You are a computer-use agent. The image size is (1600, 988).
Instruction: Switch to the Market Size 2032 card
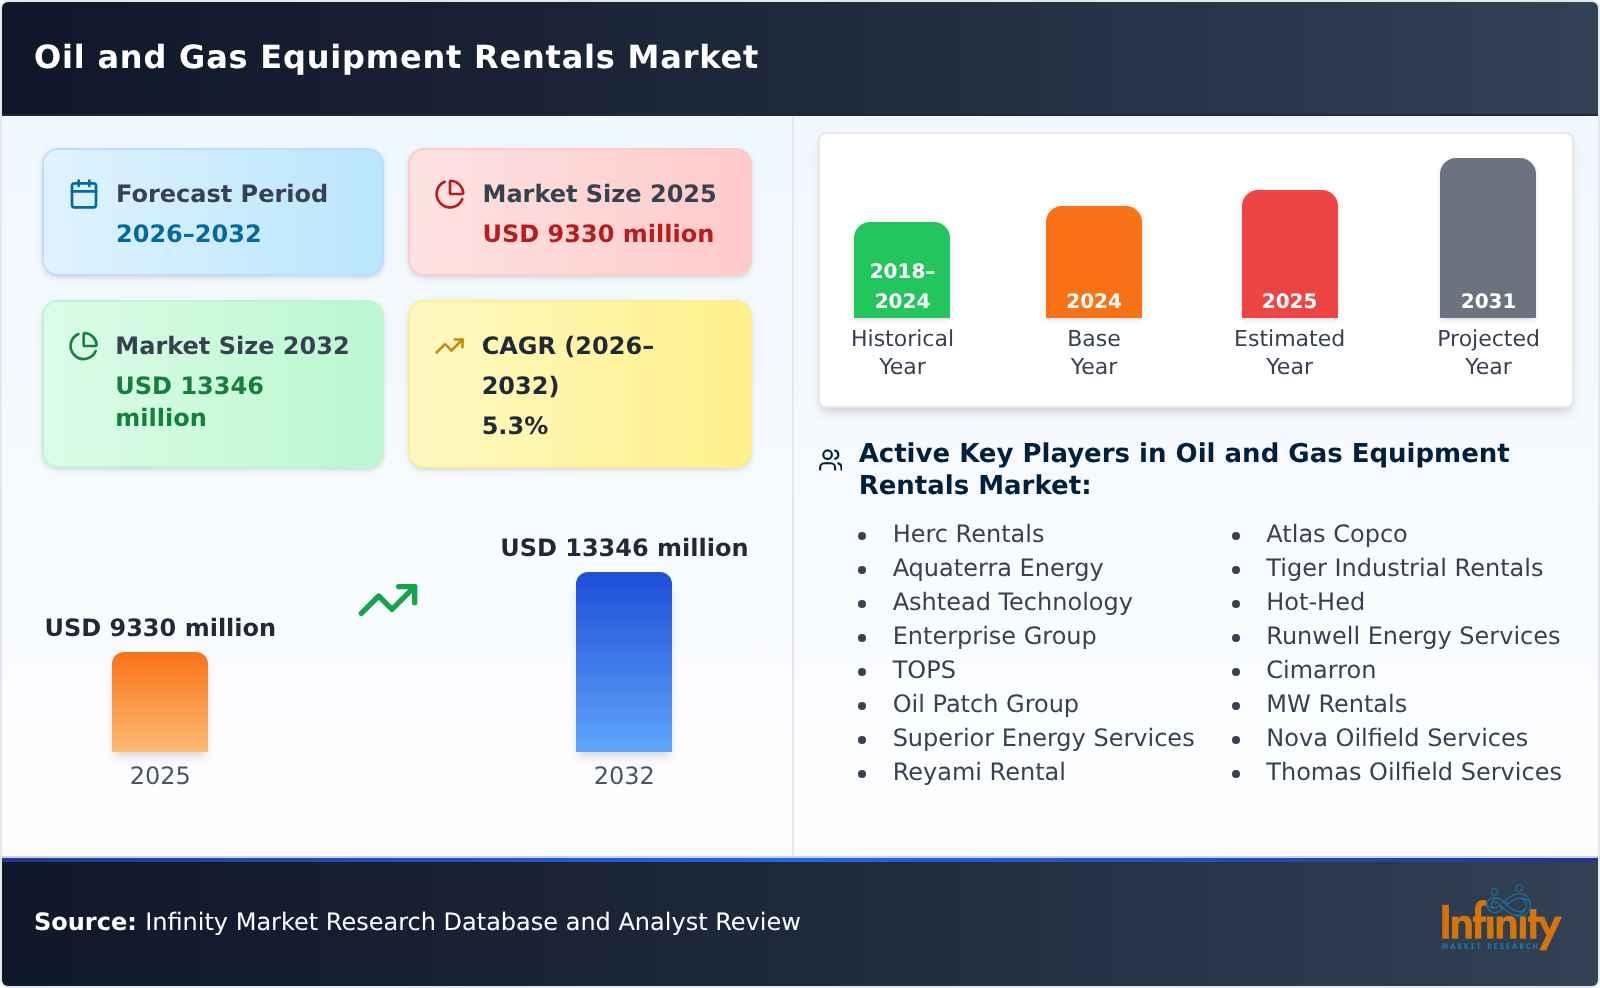click(213, 383)
